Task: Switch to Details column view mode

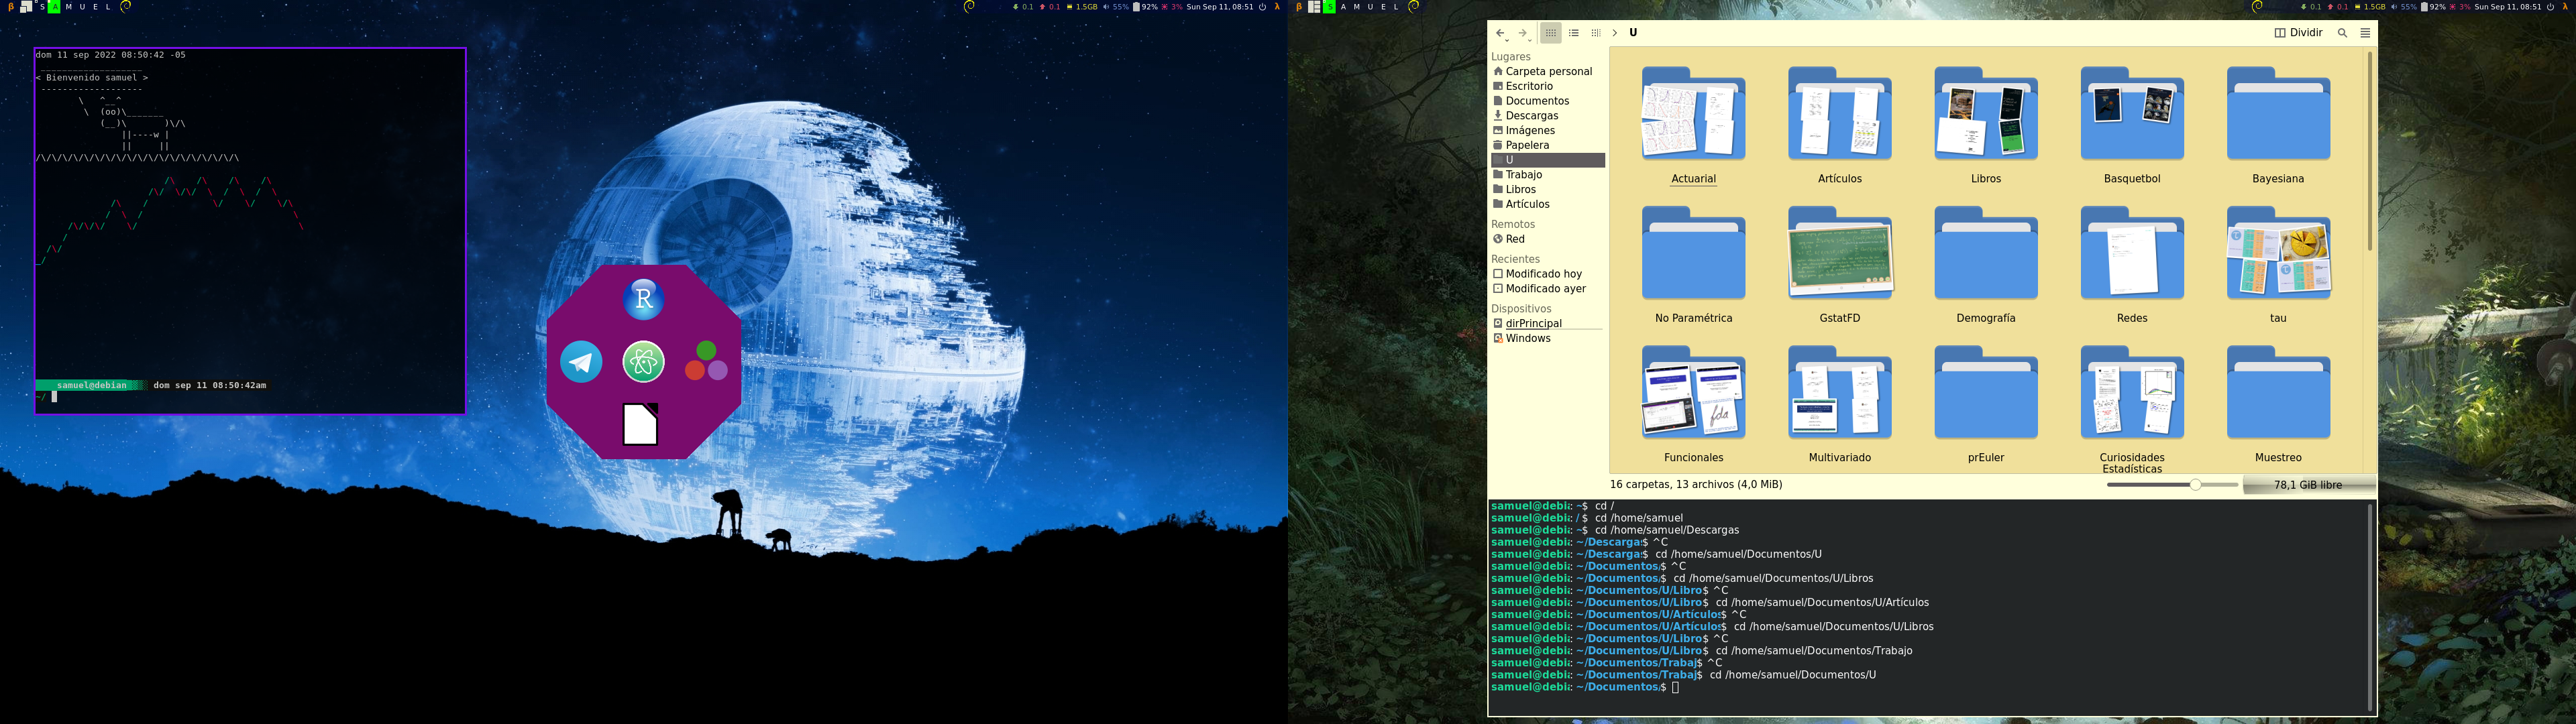Action: click(1595, 33)
